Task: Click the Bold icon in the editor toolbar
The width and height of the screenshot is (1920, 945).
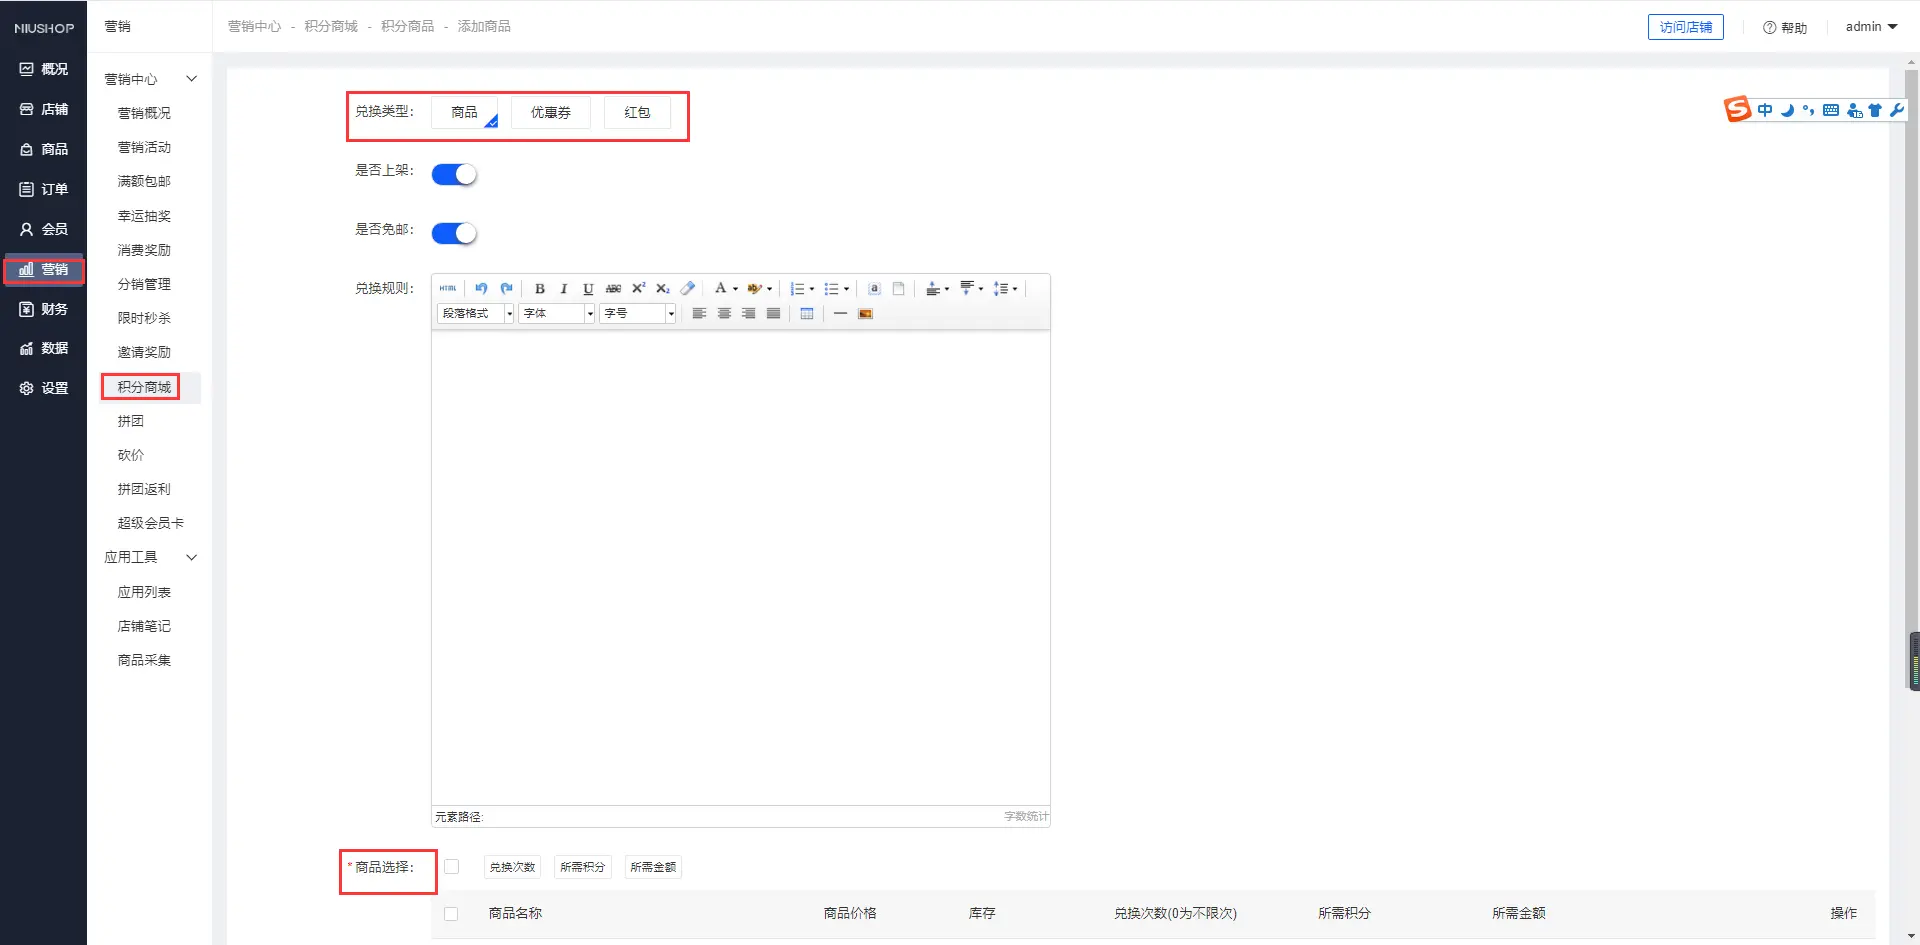Action: coord(540,289)
